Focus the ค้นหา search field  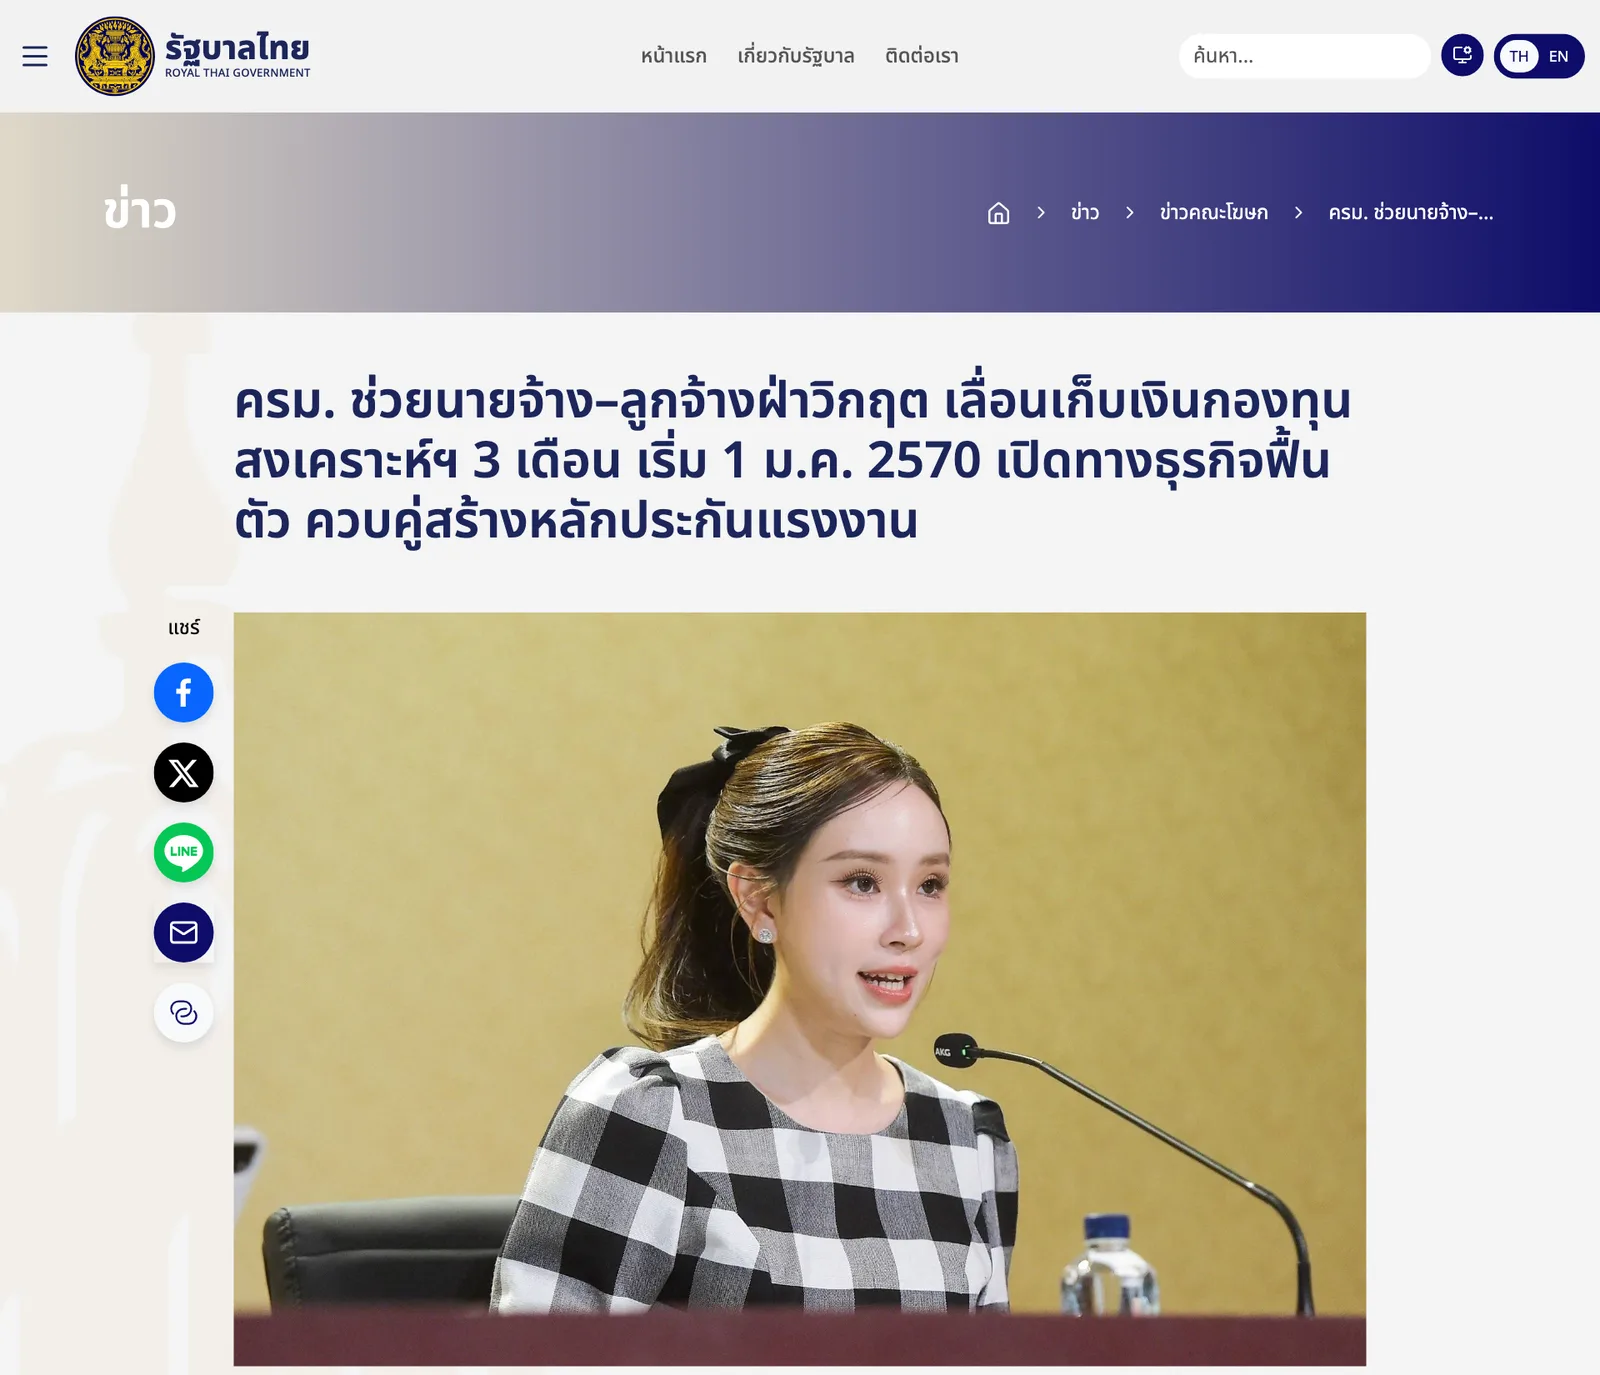pos(1304,56)
